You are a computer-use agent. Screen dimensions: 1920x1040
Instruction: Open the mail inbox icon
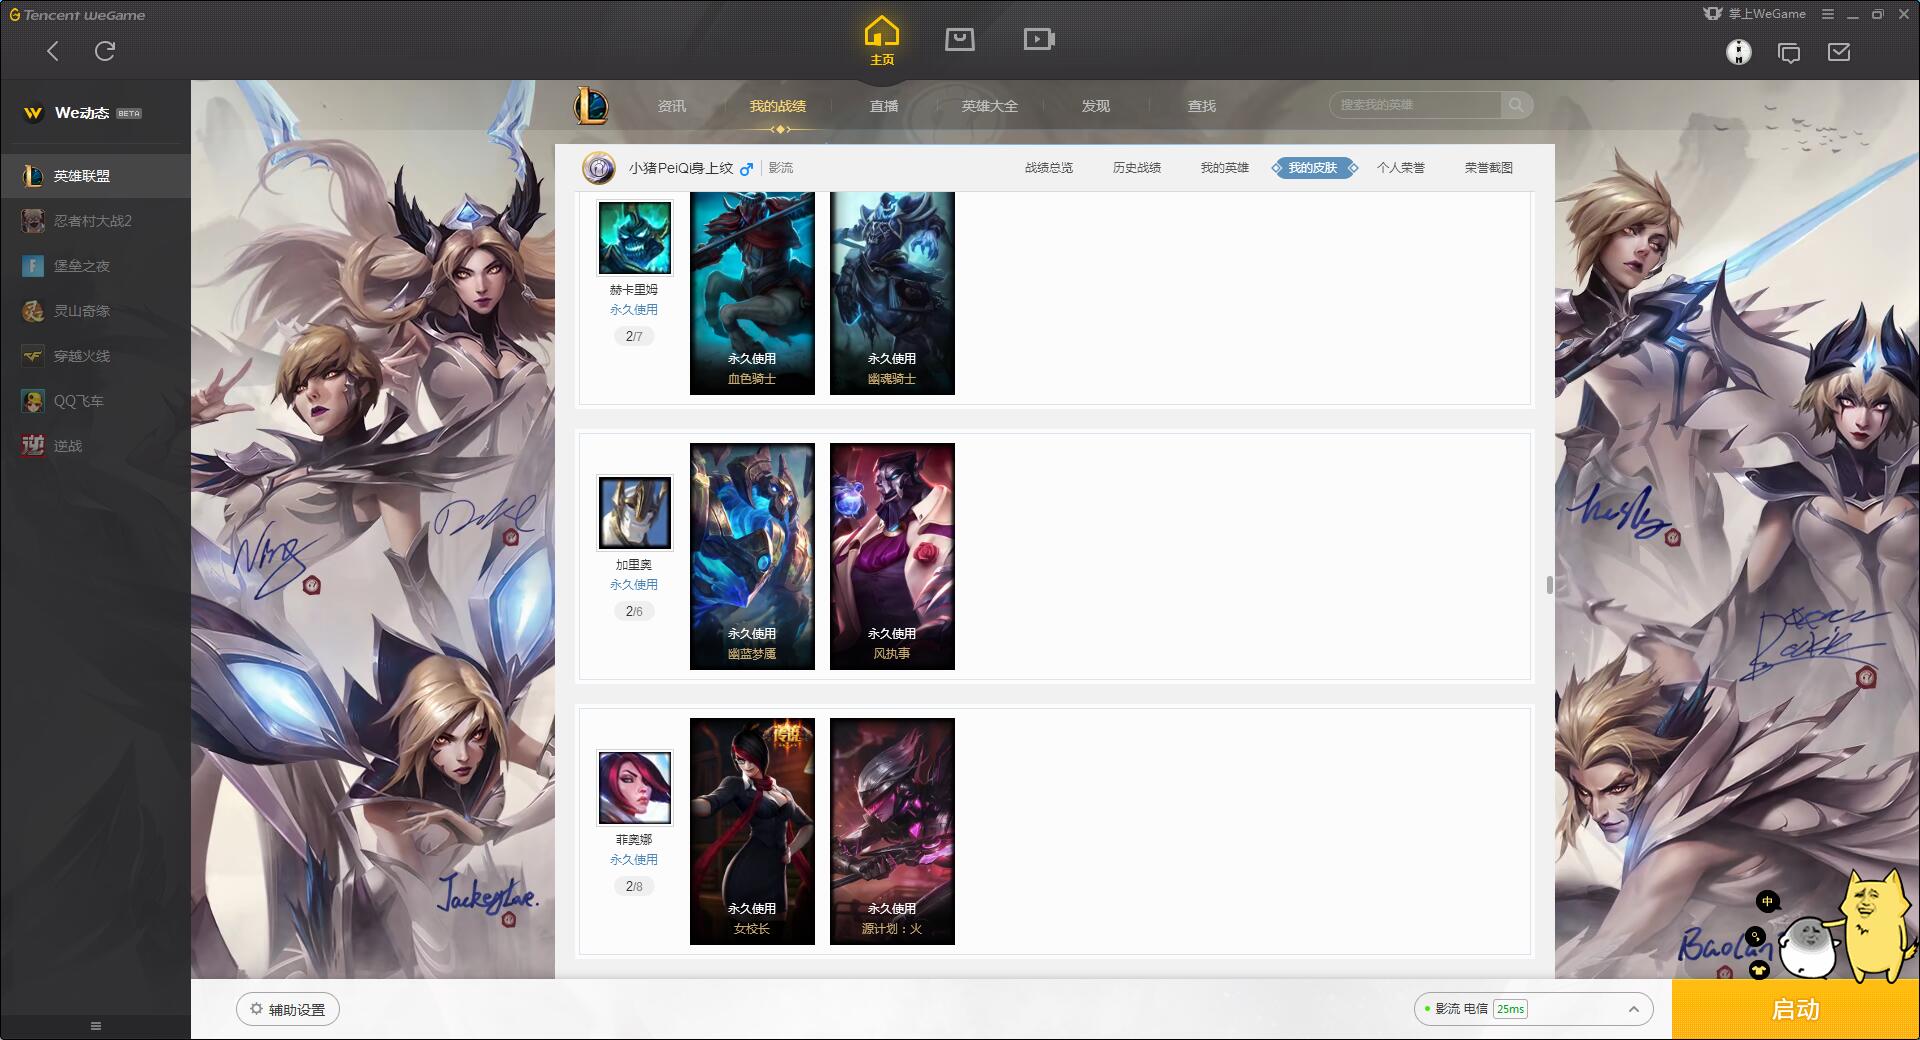pyautogui.click(x=1839, y=52)
